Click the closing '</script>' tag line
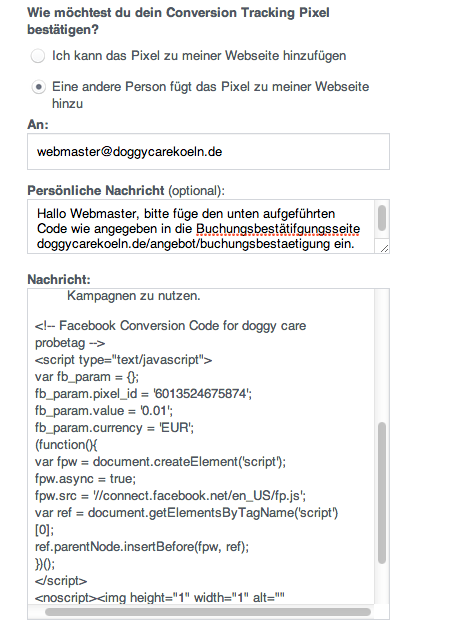 (x=61, y=581)
